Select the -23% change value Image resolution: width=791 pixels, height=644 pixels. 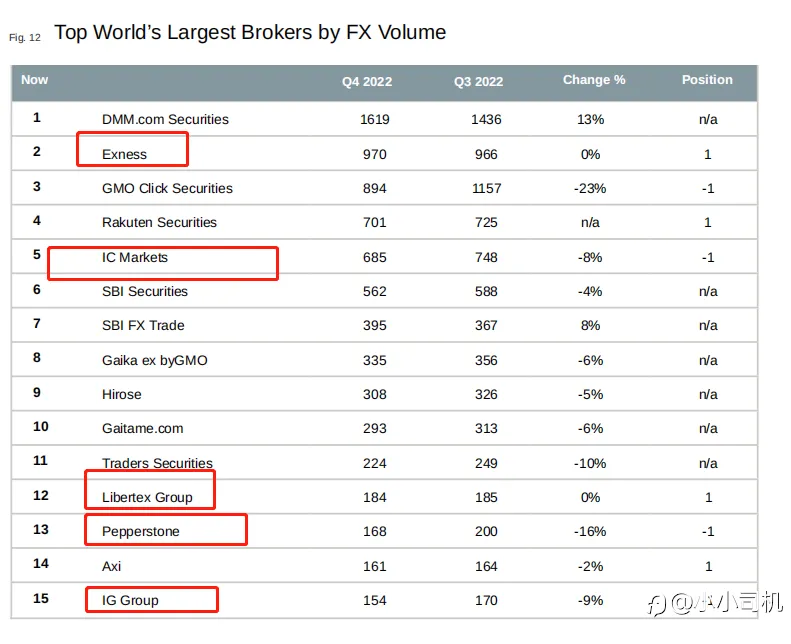tap(590, 188)
